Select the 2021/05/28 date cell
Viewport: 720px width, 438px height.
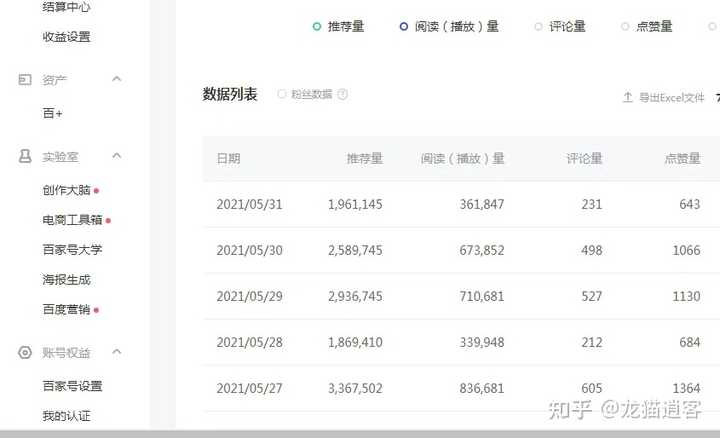[249, 342]
